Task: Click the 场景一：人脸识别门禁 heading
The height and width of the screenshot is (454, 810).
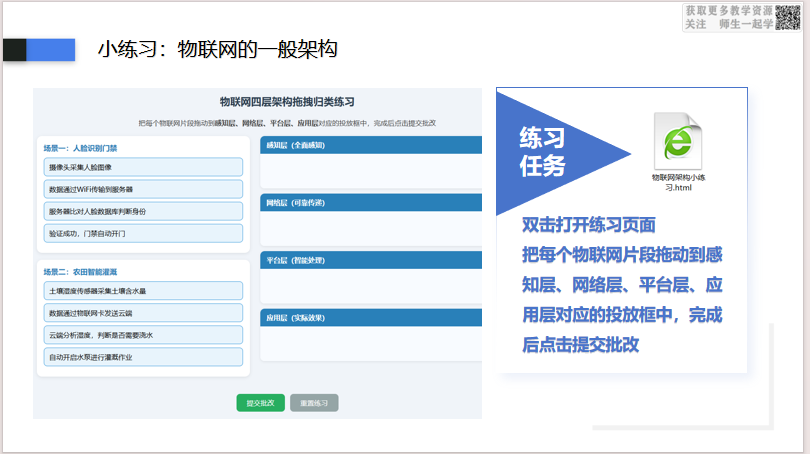Action: point(80,148)
